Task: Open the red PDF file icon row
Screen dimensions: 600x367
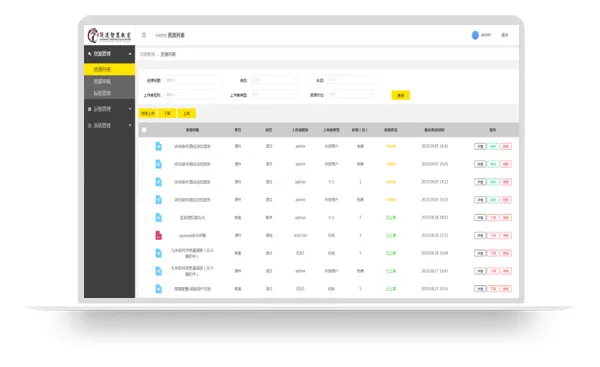Action: [x=158, y=235]
